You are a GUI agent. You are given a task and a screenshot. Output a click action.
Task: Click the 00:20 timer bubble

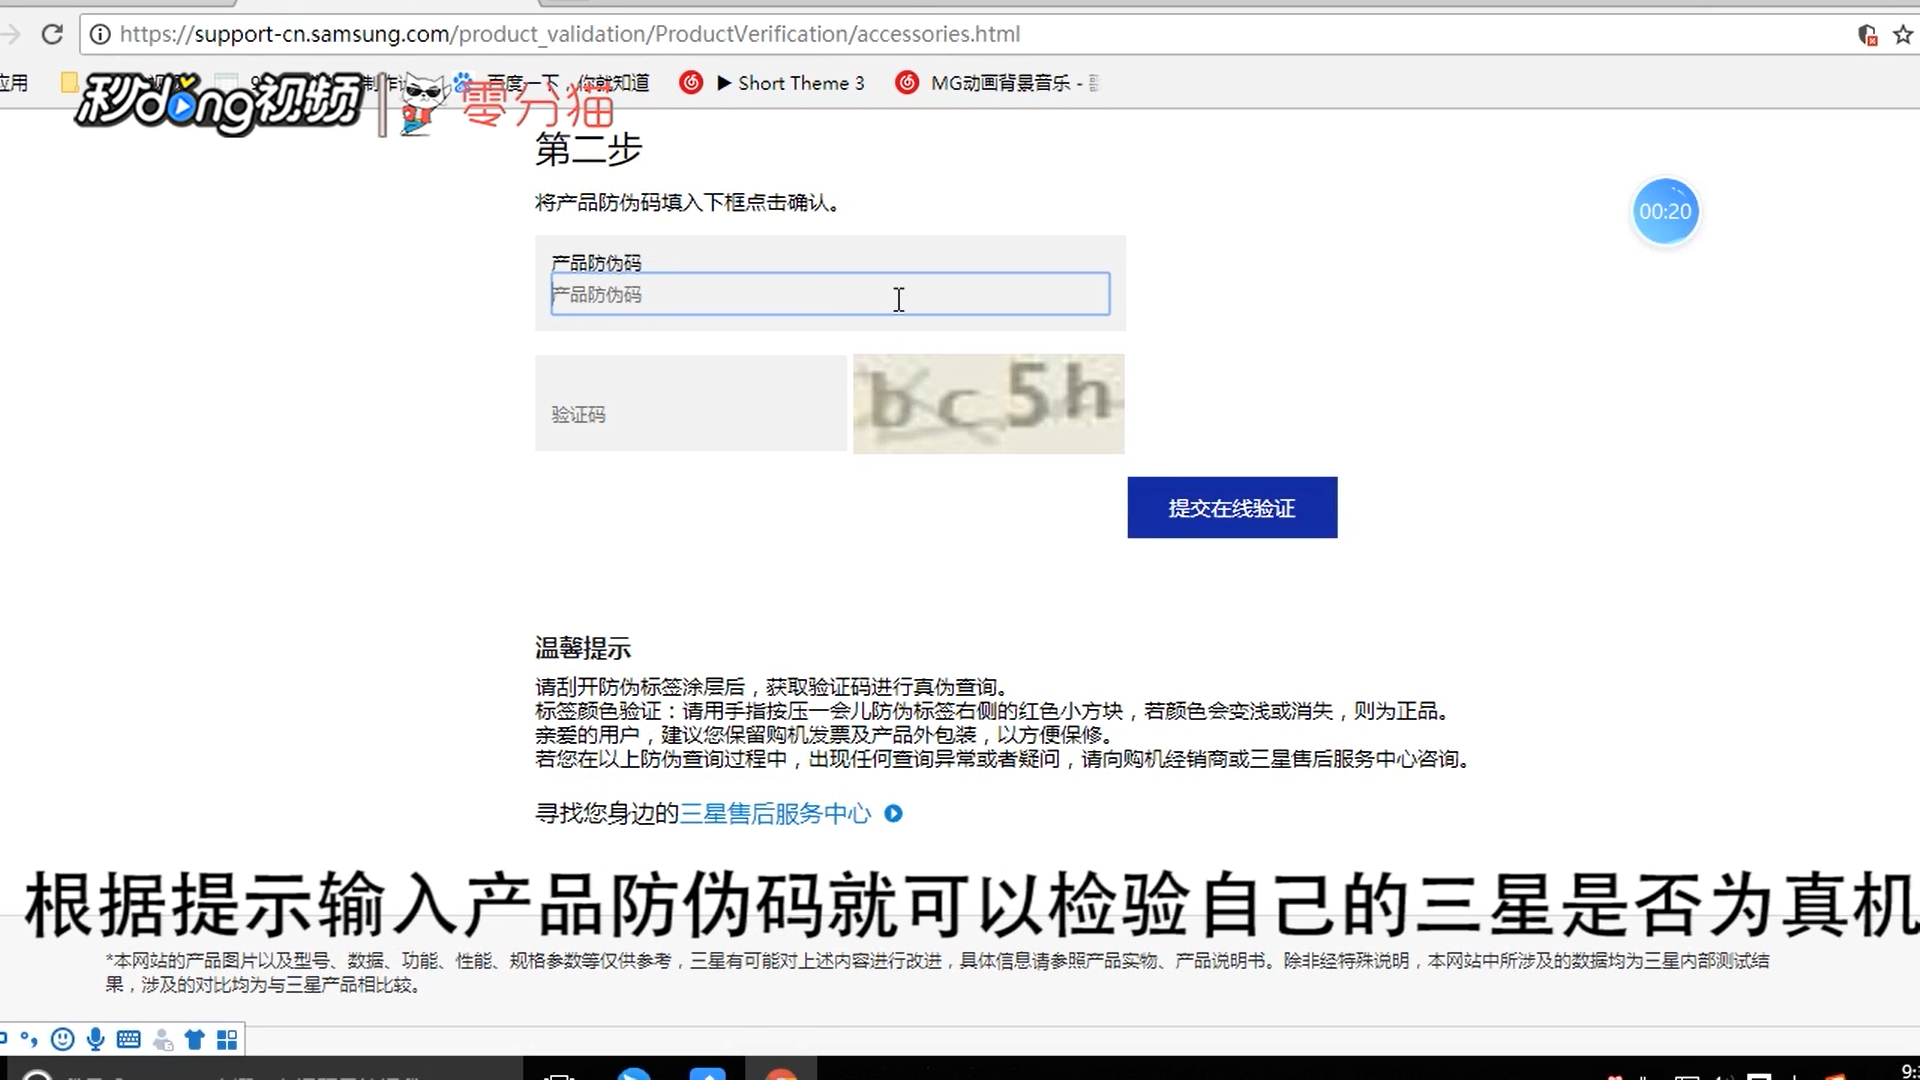coord(1665,211)
